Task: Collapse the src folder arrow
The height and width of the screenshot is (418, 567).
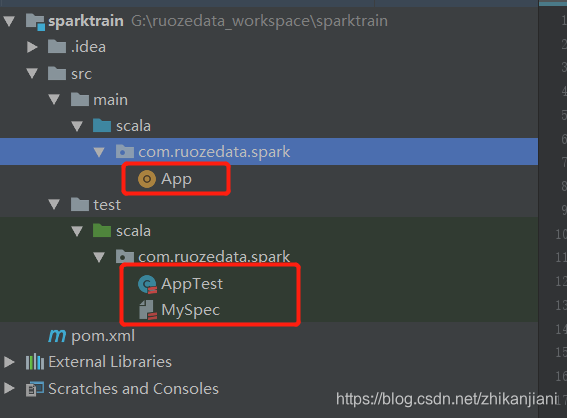Action: point(32,73)
